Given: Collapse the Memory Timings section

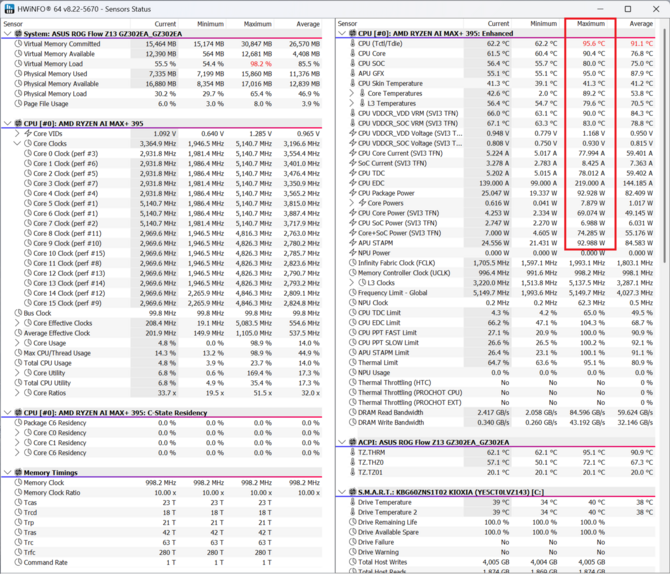Looking at the screenshot, I should 7,473.
